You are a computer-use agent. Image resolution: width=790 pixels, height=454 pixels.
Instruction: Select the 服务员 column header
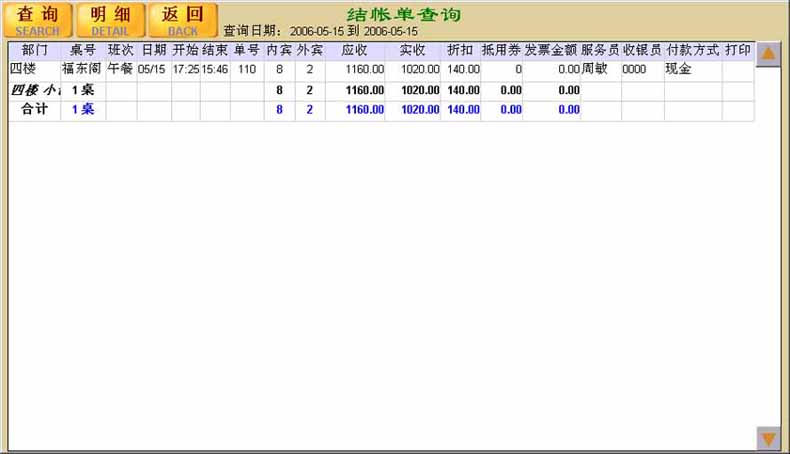[x=600, y=50]
